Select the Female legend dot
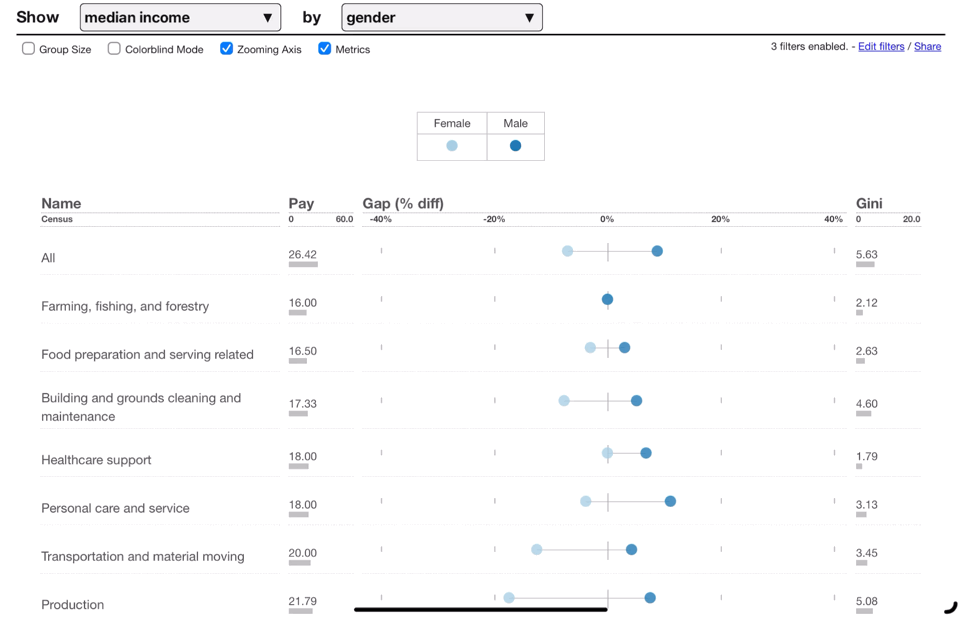 click(x=451, y=145)
